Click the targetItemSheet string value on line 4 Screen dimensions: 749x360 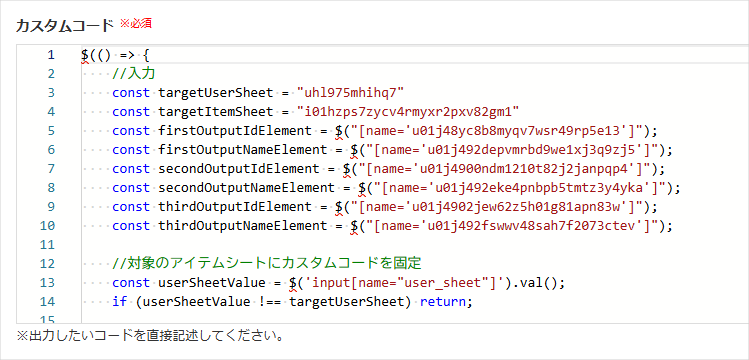coord(408,112)
